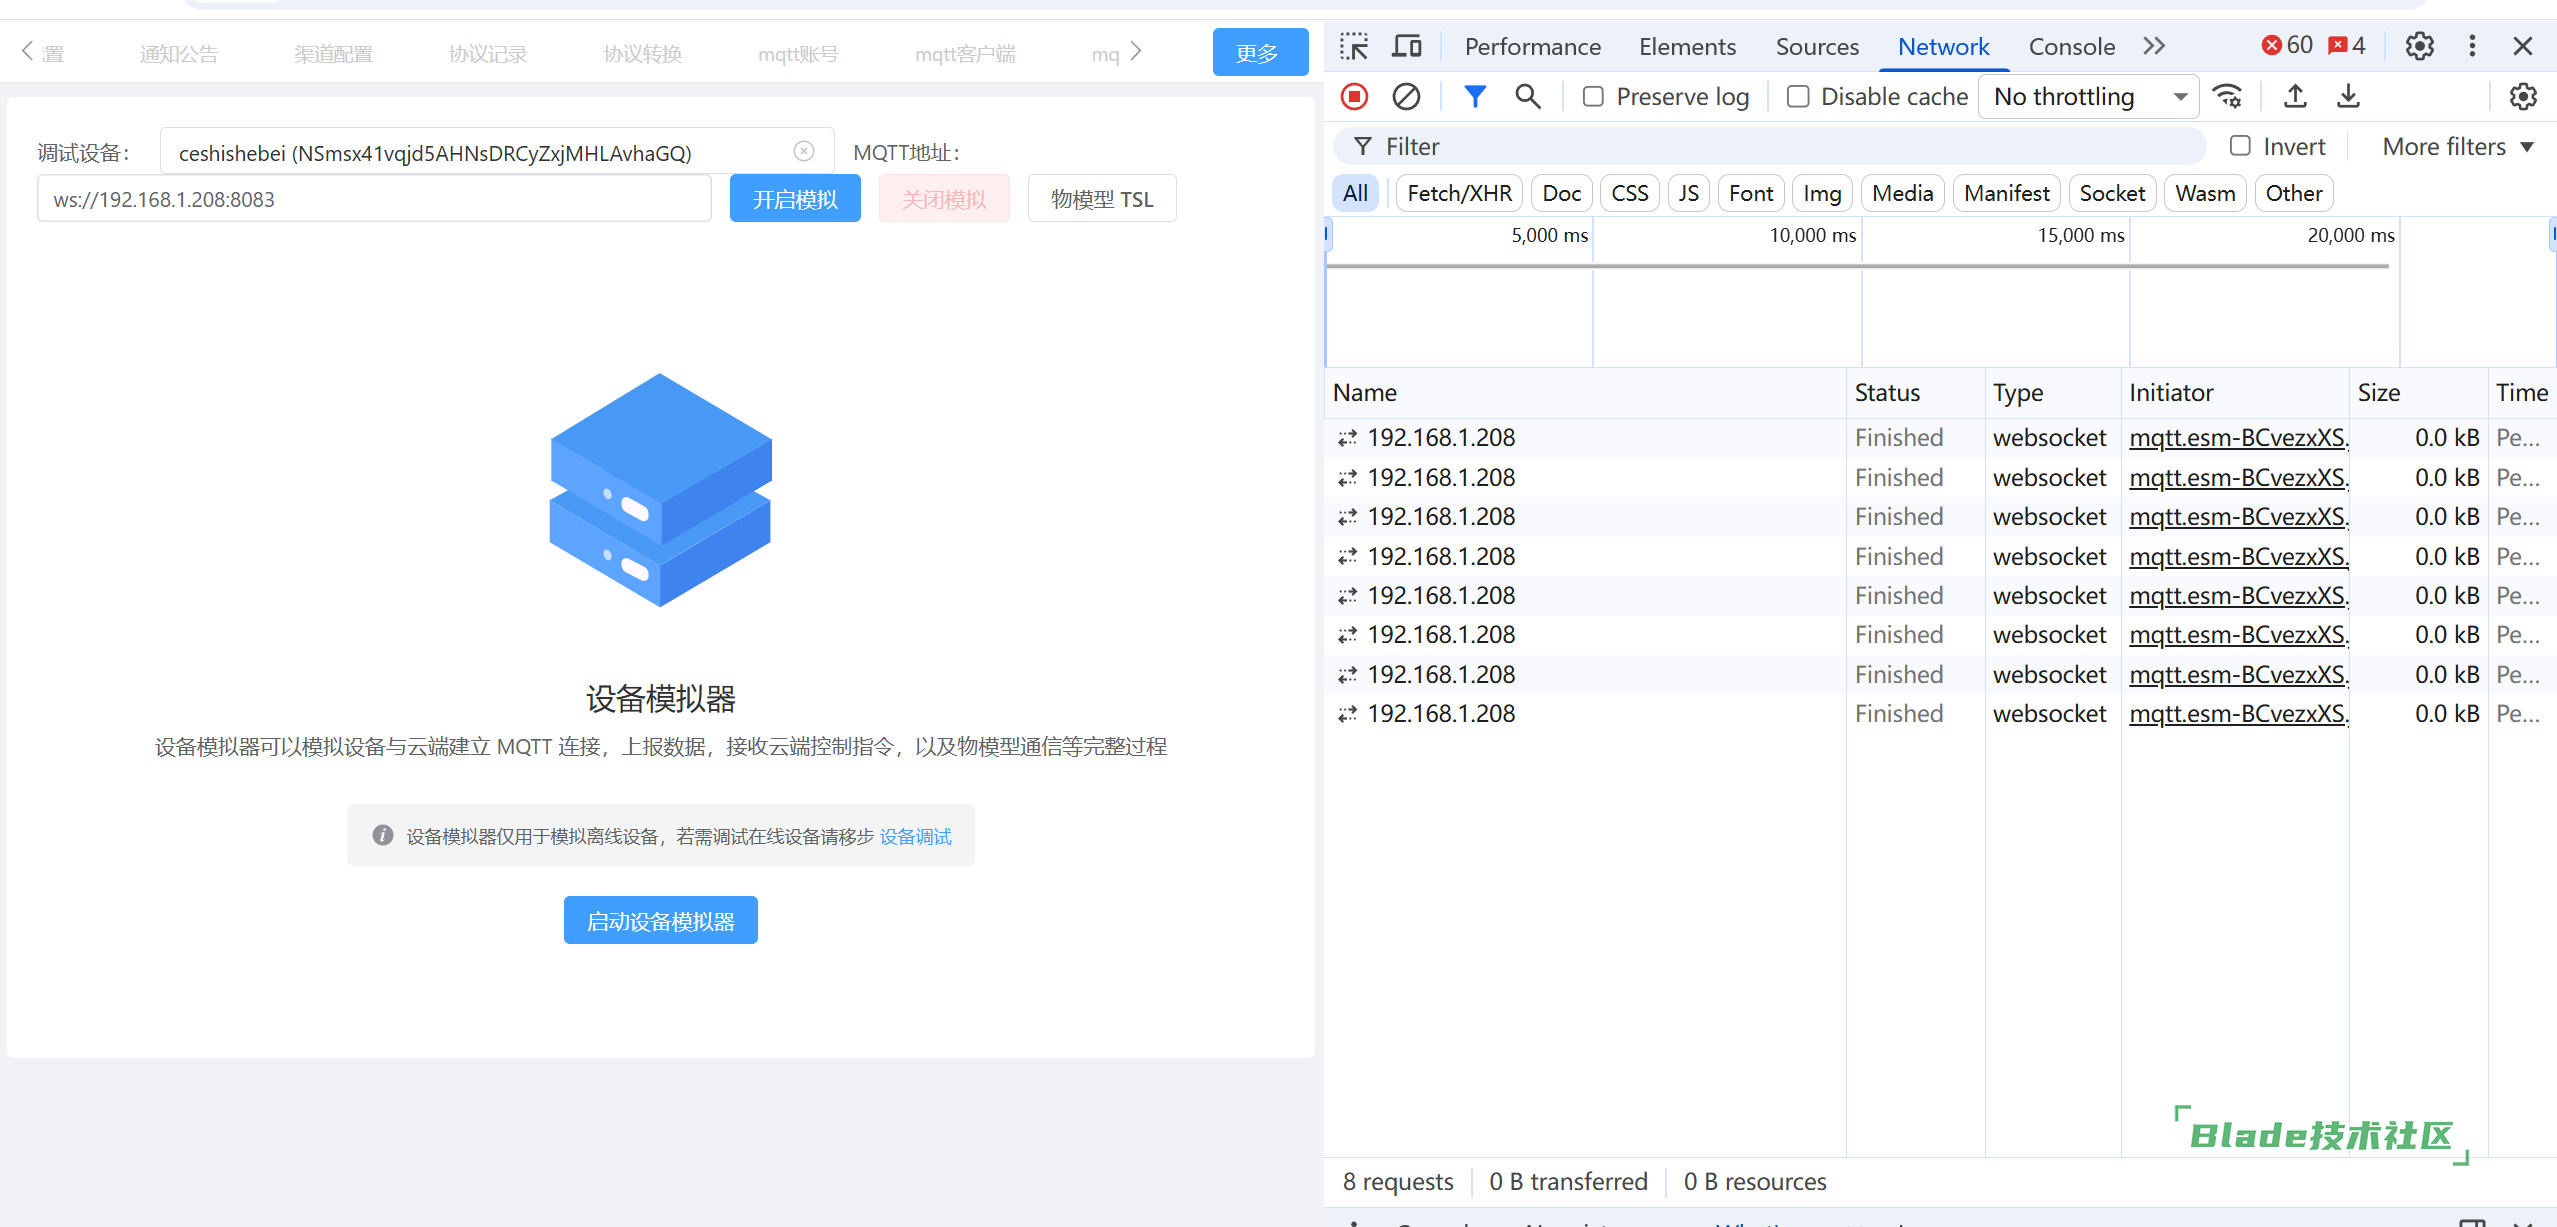Screen dimensions: 2557x1227
Task: Click the ws://192.168.1.208:8083 address field
Action: [374, 199]
